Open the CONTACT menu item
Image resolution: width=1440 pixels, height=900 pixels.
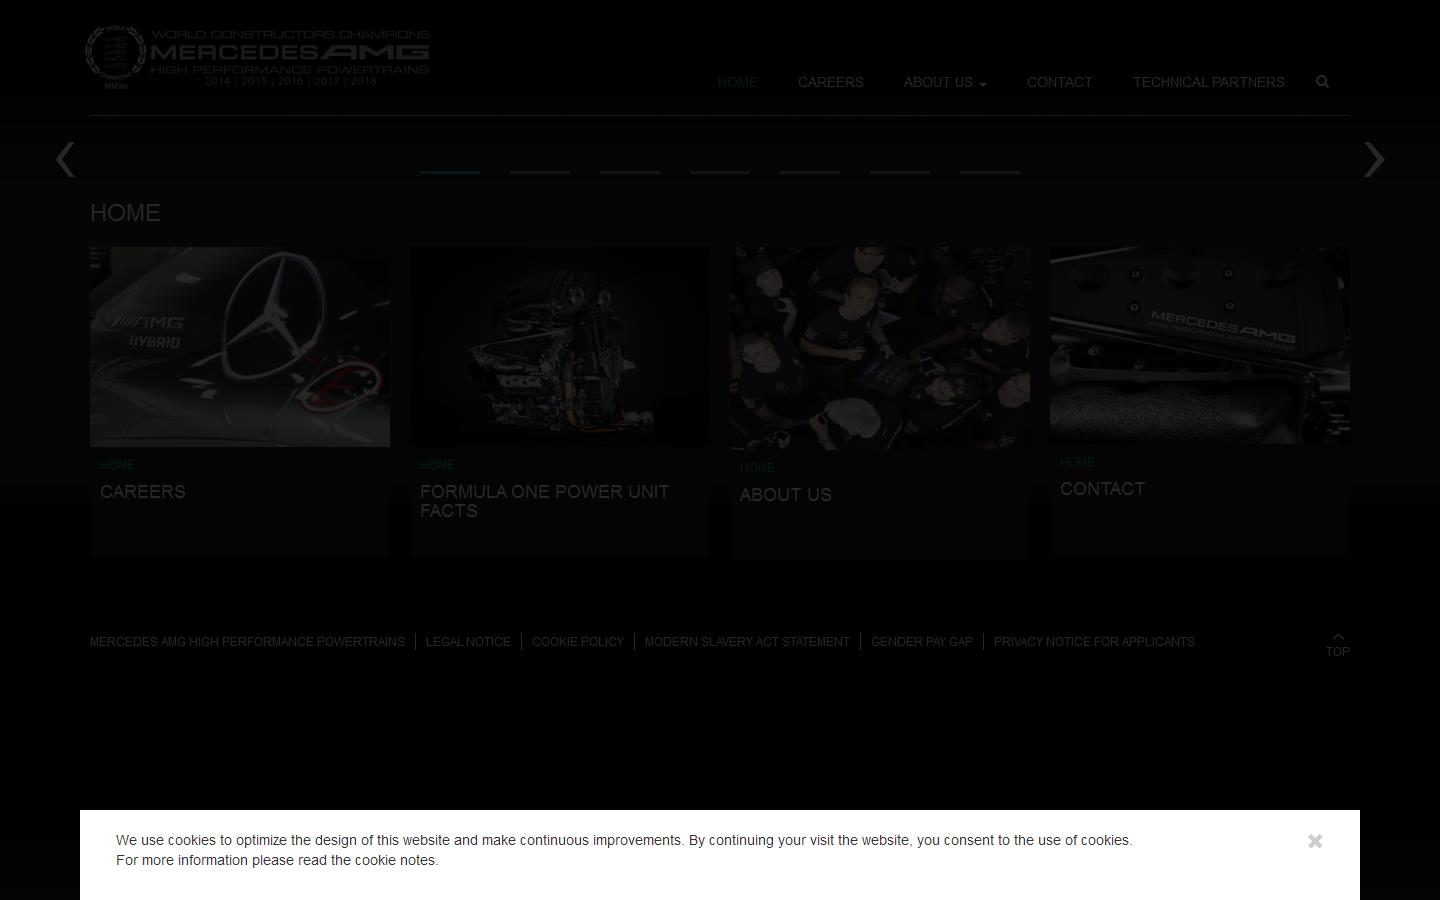[1059, 82]
